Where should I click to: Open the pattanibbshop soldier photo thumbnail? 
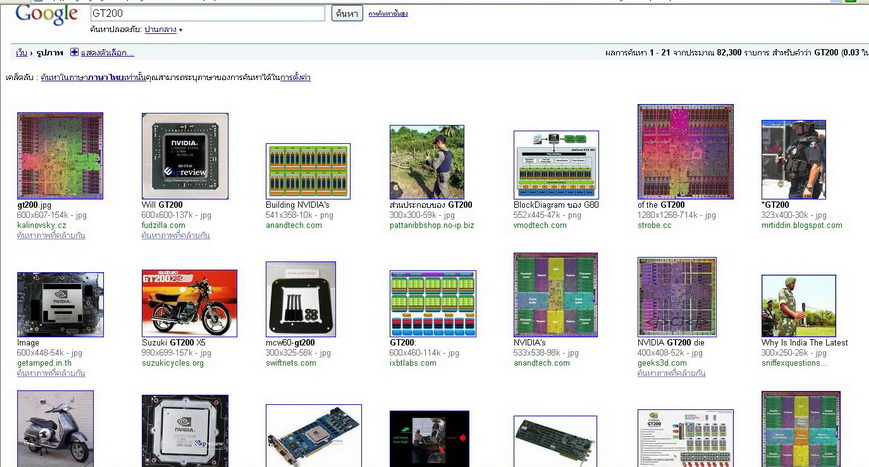click(x=427, y=162)
